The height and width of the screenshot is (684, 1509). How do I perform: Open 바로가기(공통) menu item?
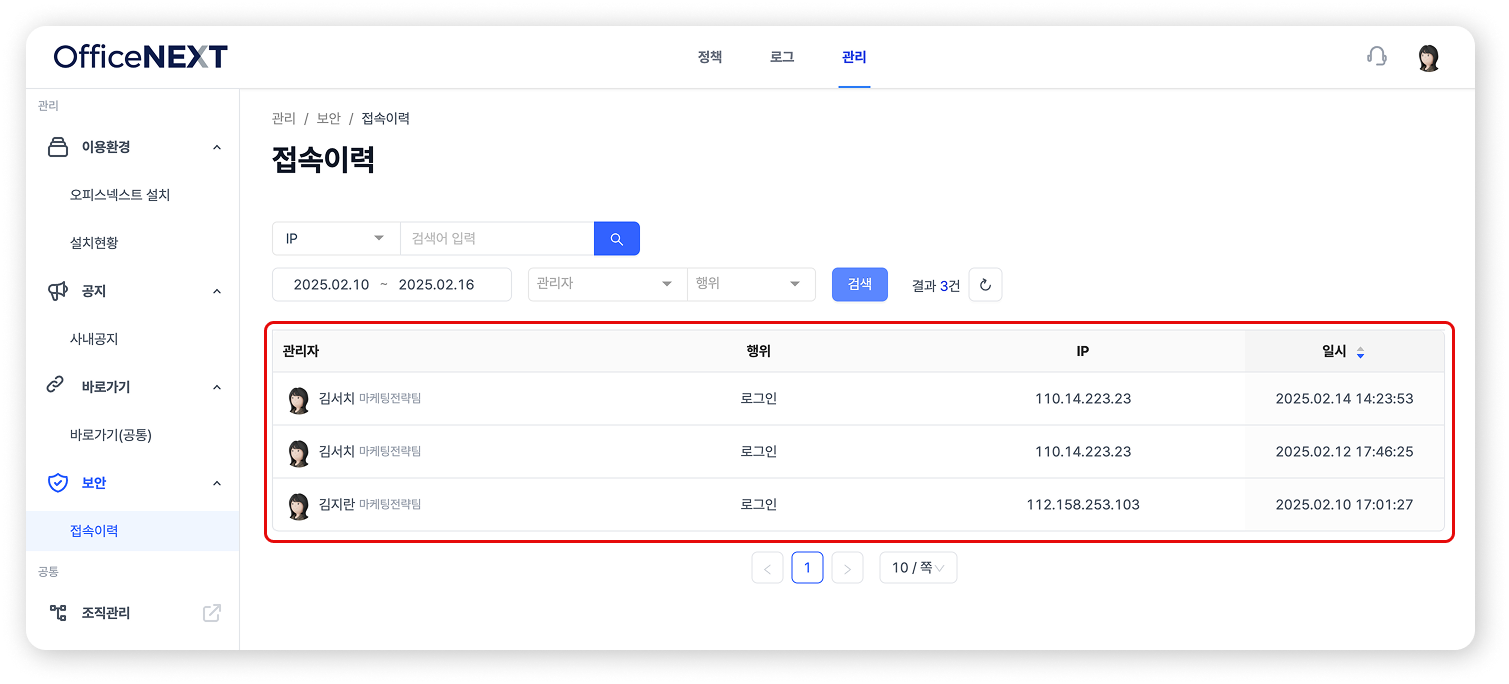coord(111,435)
